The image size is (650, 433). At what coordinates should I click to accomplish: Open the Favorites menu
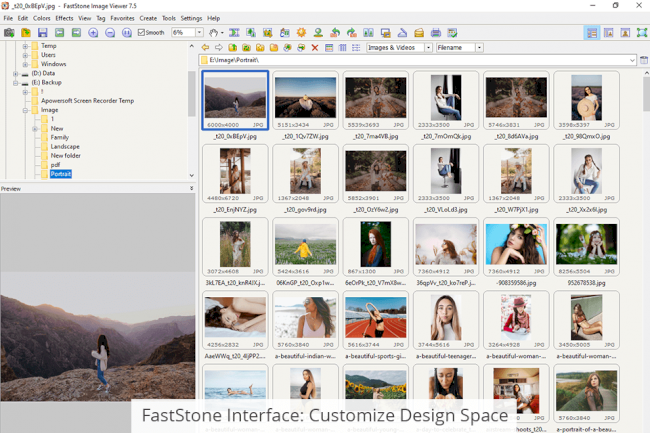click(122, 18)
